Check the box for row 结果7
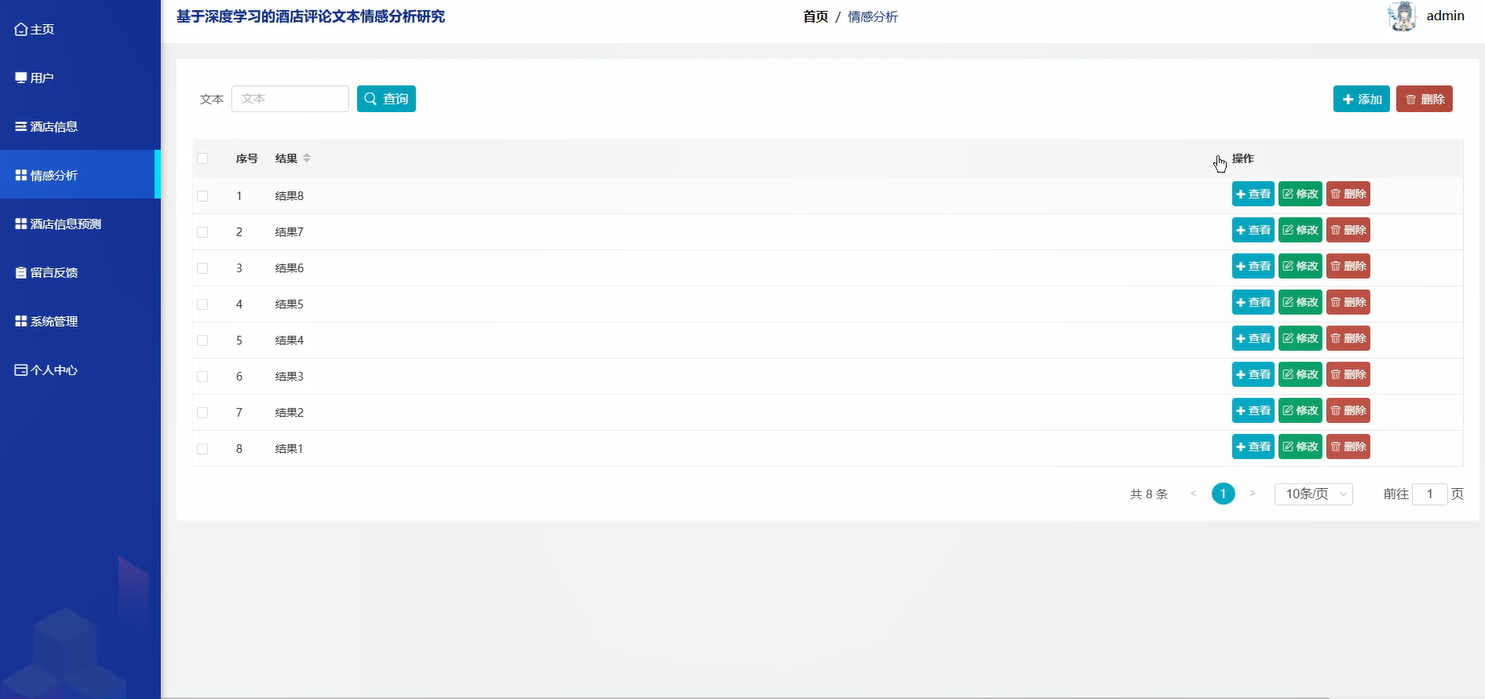 pyautogui.click(x=202, y=232)
